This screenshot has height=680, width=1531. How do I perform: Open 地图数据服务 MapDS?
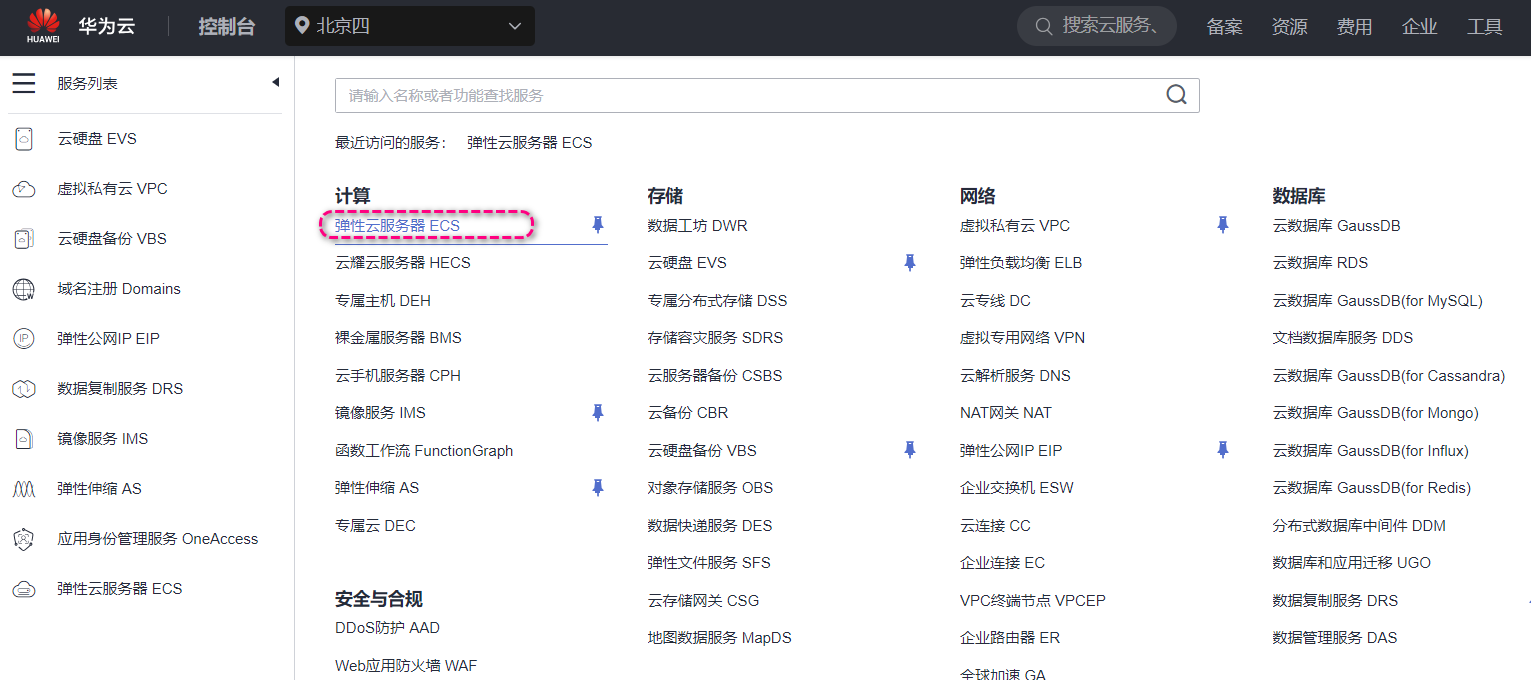[x=719, y=638]
